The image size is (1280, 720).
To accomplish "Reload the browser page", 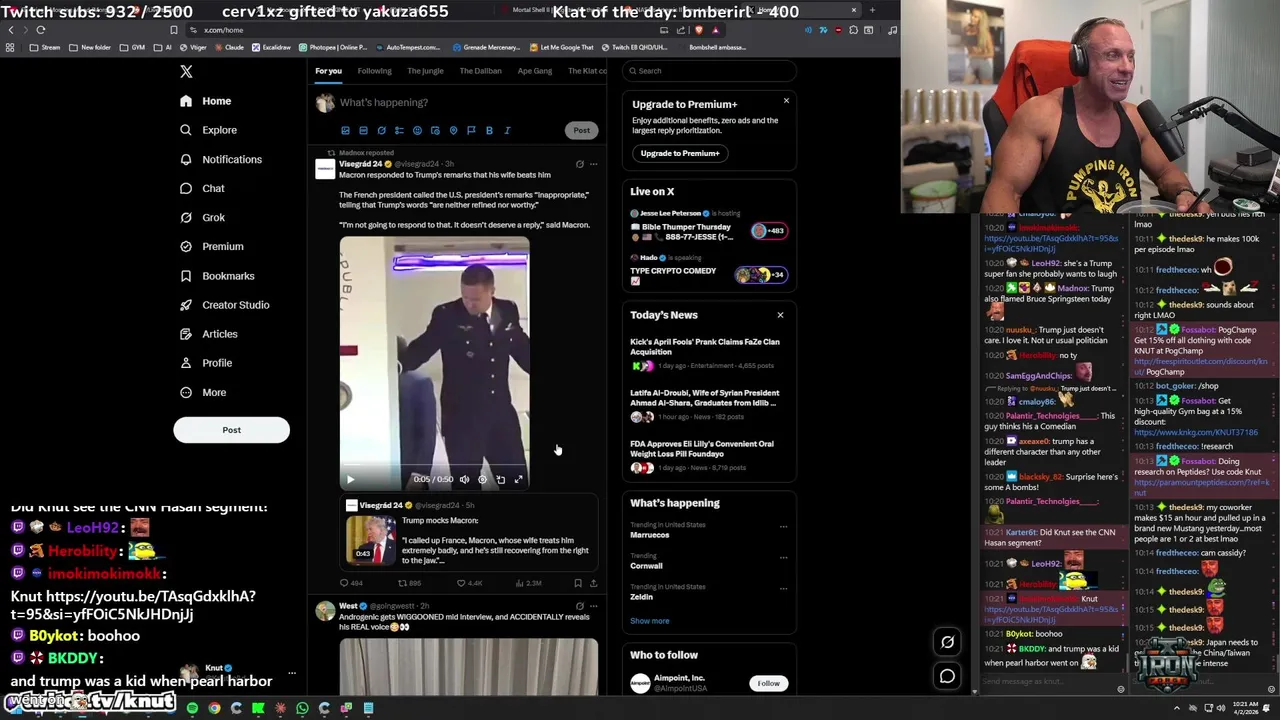I will coord(41,30).
